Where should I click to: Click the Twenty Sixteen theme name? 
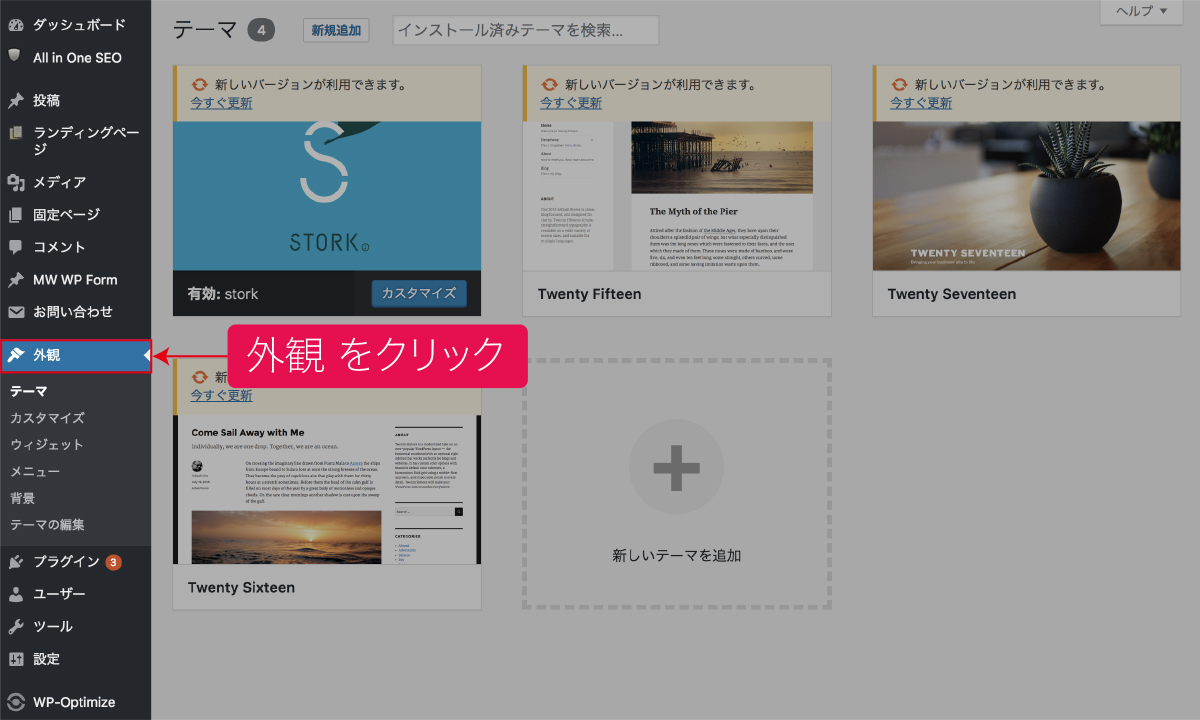[x=241, y=588]
